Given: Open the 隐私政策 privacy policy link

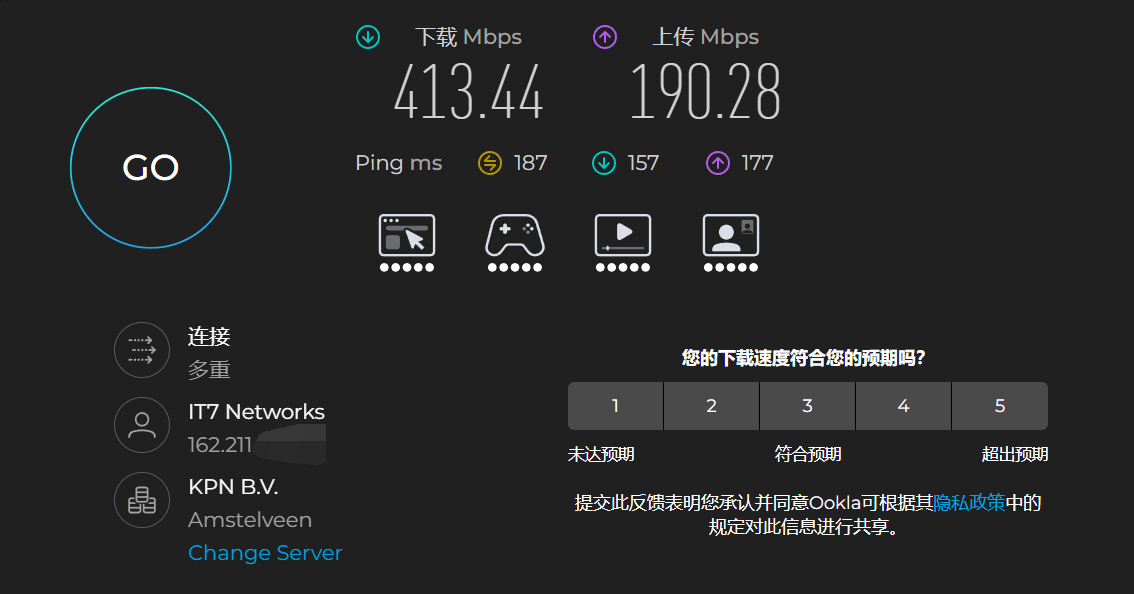Looking at the screenshot, I should (x=969, y=502).
